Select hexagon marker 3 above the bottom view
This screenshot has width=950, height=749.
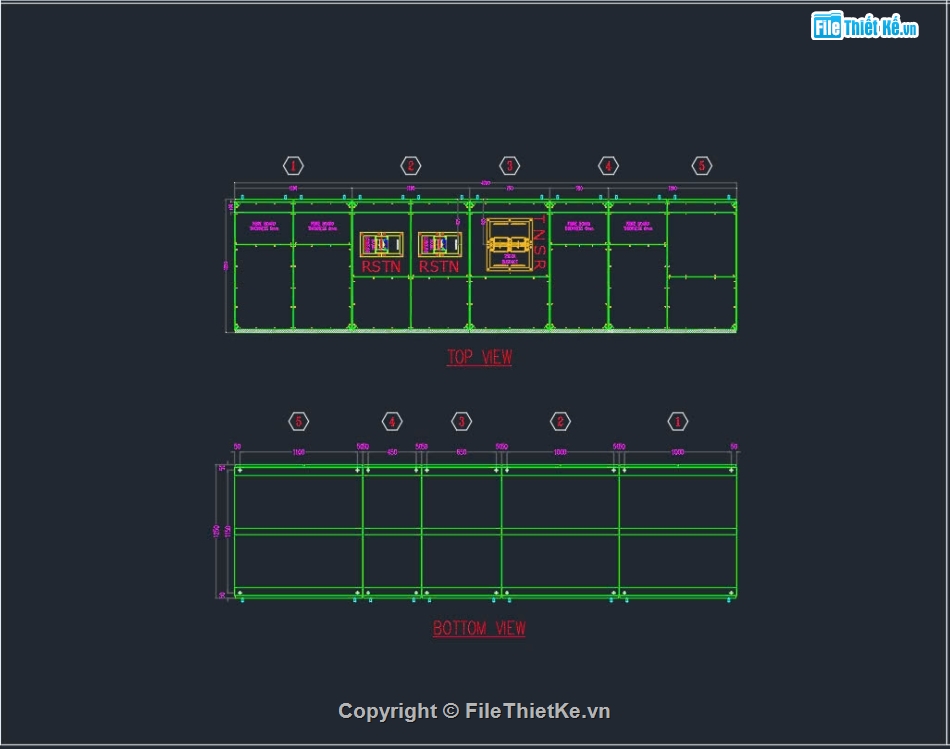(462, 421)
